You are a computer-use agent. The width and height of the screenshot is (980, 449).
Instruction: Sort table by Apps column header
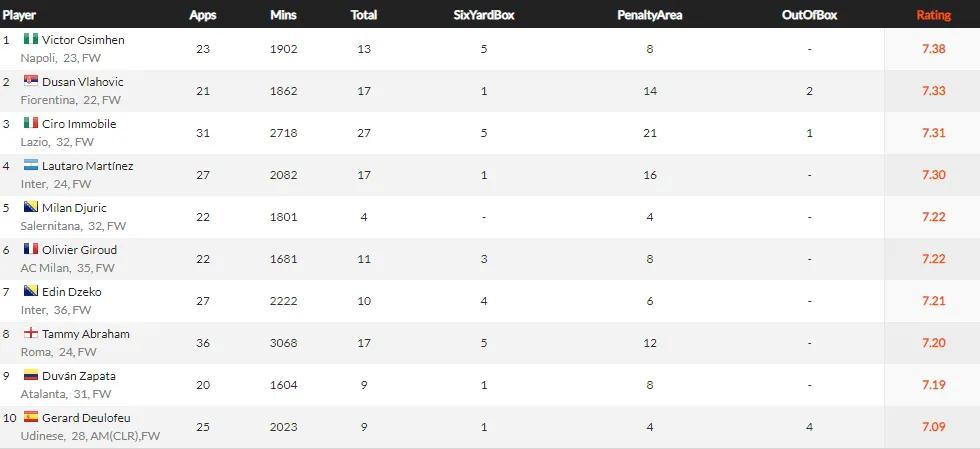(204, 15)
